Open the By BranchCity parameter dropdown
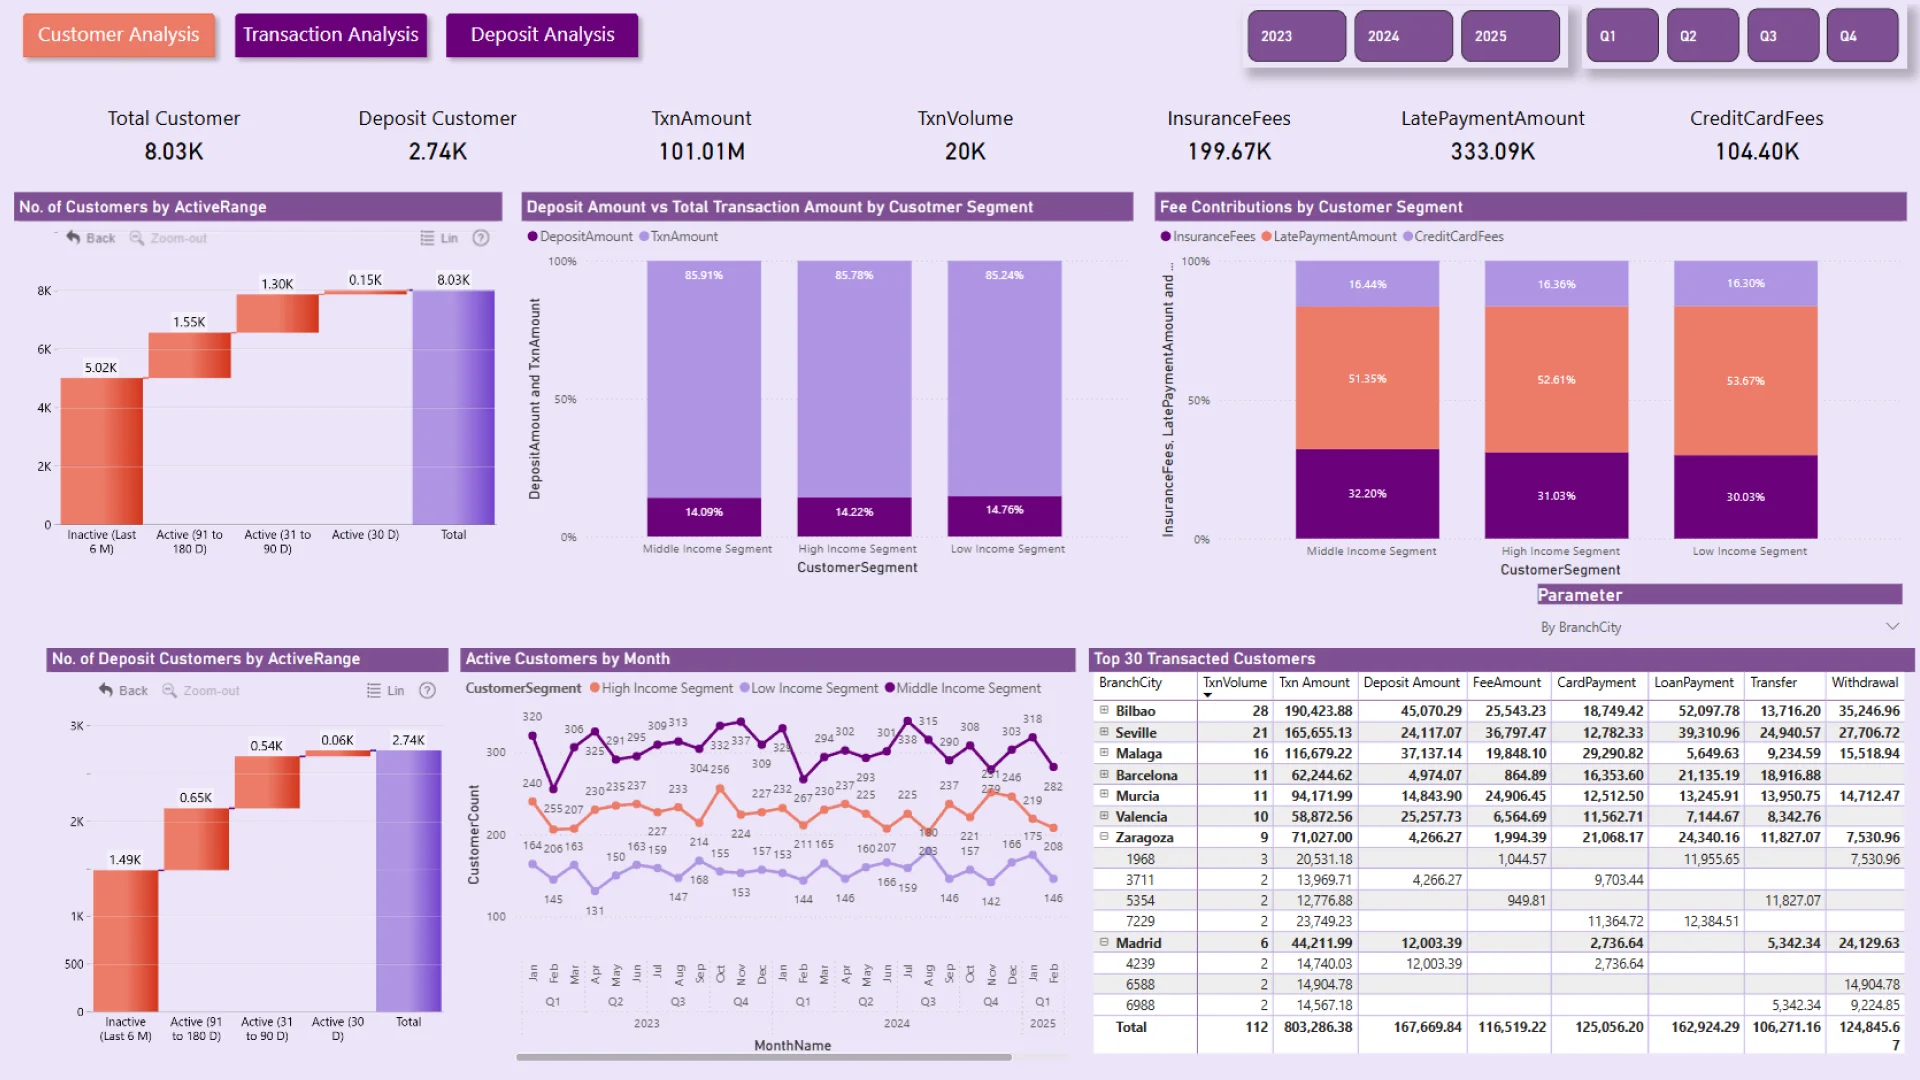 (x=1719, y=627)
